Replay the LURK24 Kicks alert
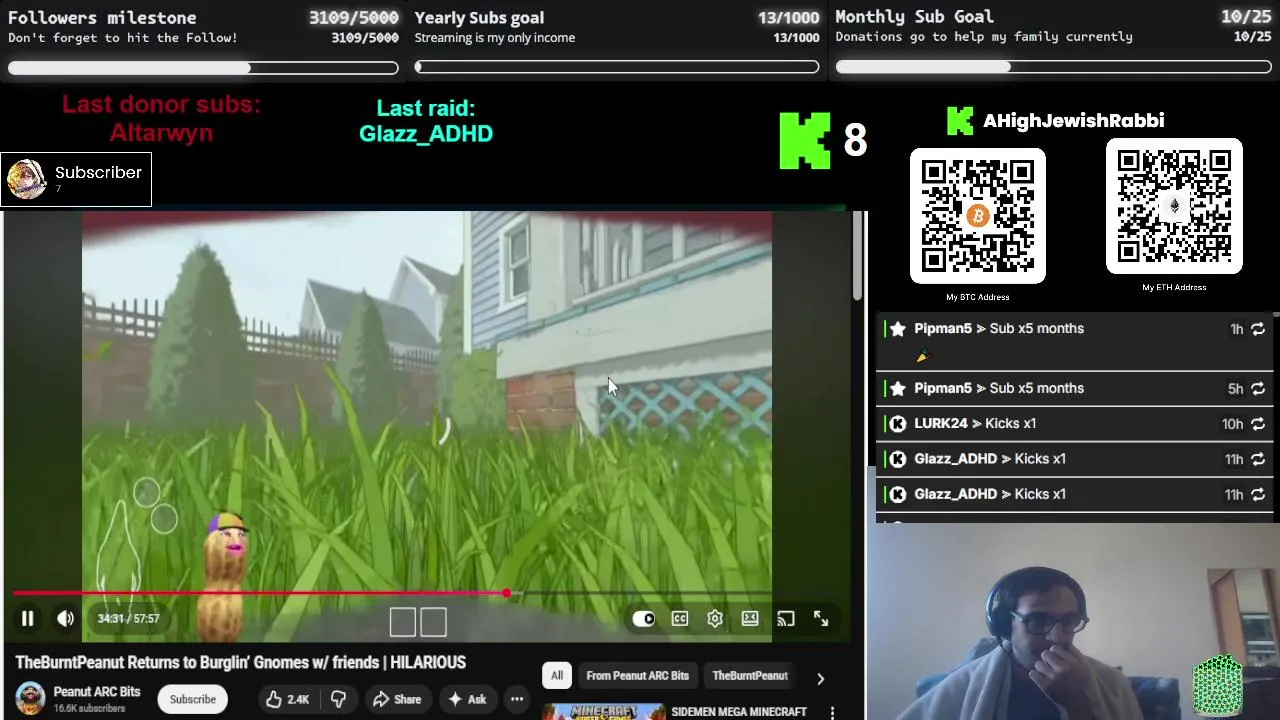Viewport: 1280px width, 720px height. click(x=1258, y=424)
